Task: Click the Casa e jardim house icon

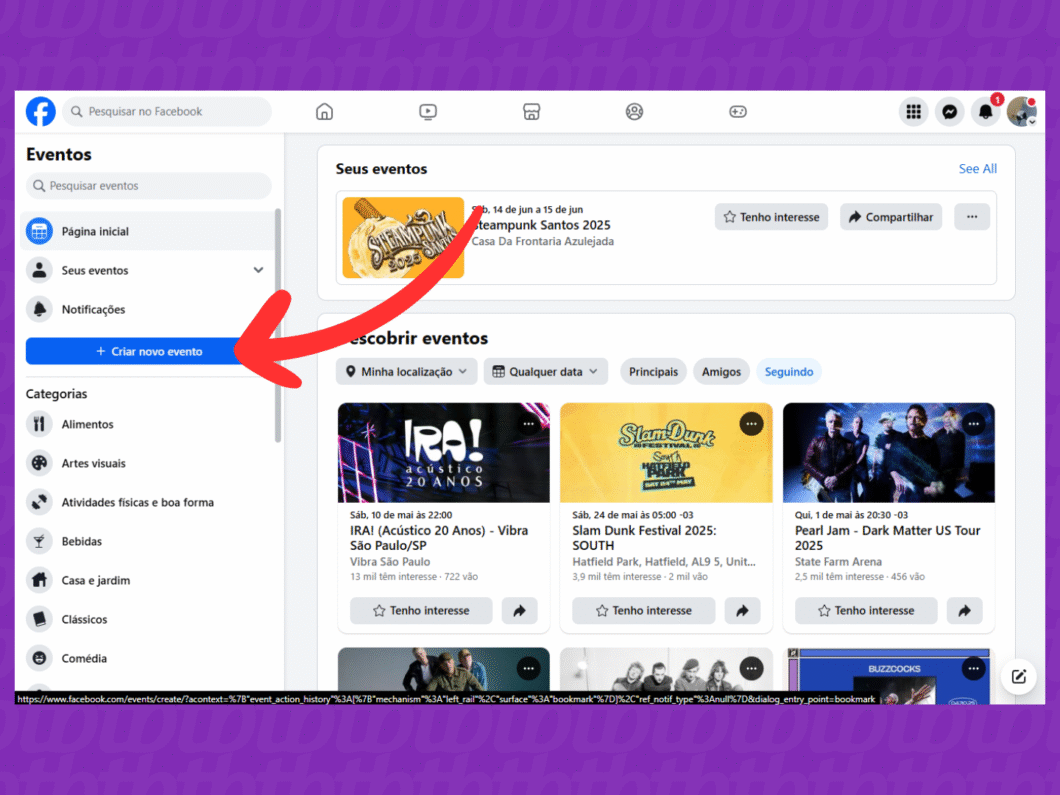Action: (x=39, y=580)
